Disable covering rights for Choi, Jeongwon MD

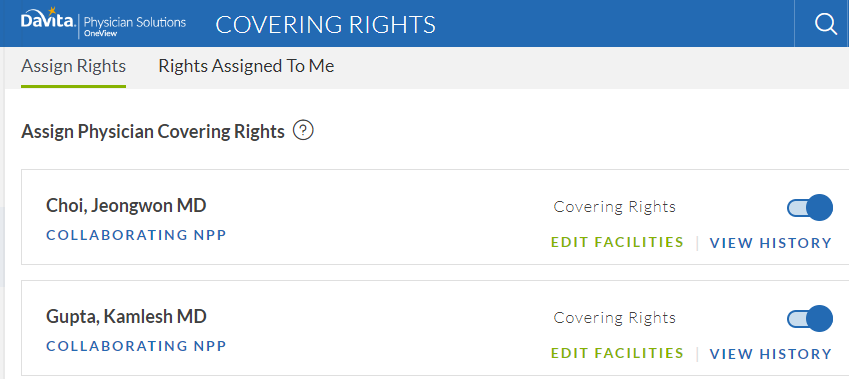tap(809, 207)
